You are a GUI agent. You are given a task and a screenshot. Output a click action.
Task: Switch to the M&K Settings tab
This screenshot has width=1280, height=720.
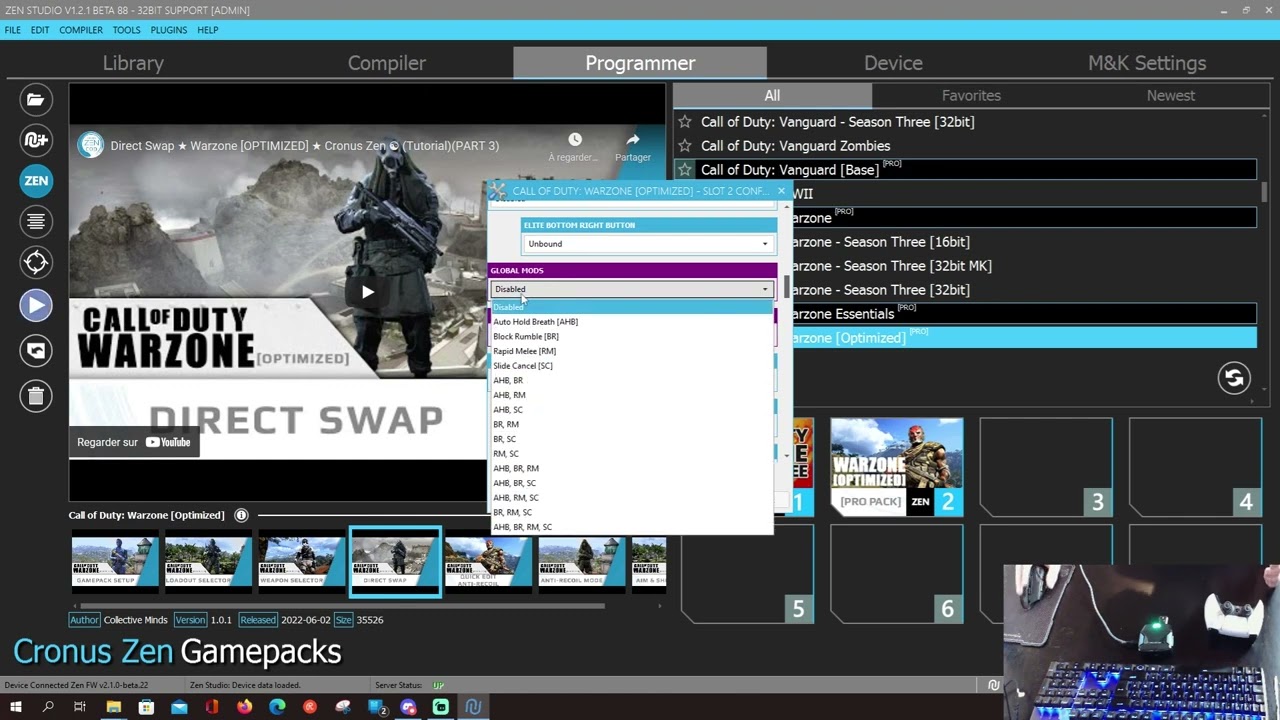[x=1147, y=63]
